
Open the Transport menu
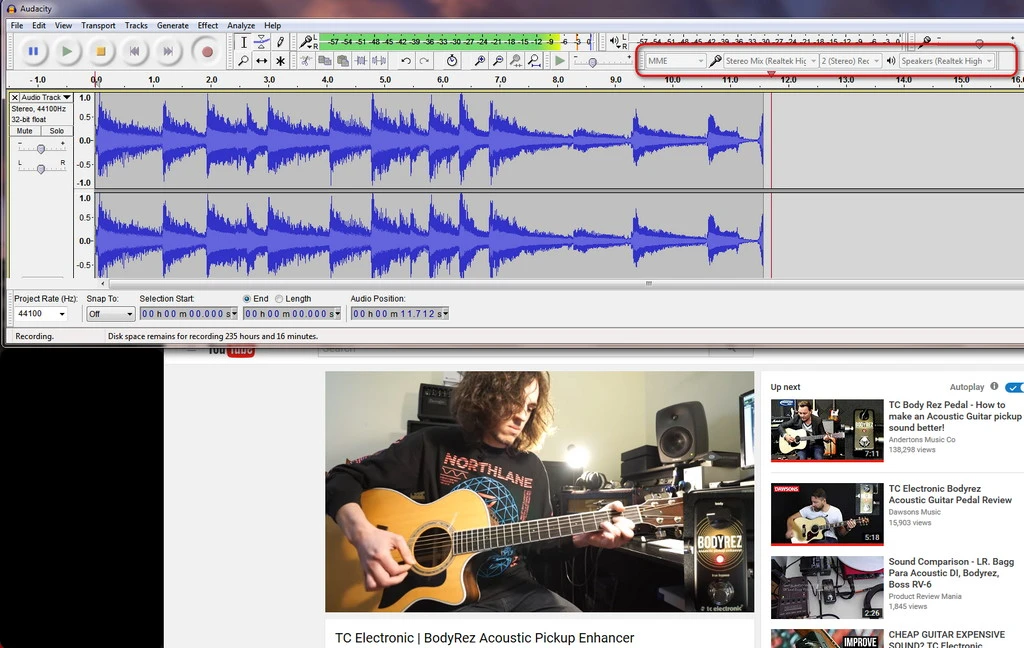(98, 25)
